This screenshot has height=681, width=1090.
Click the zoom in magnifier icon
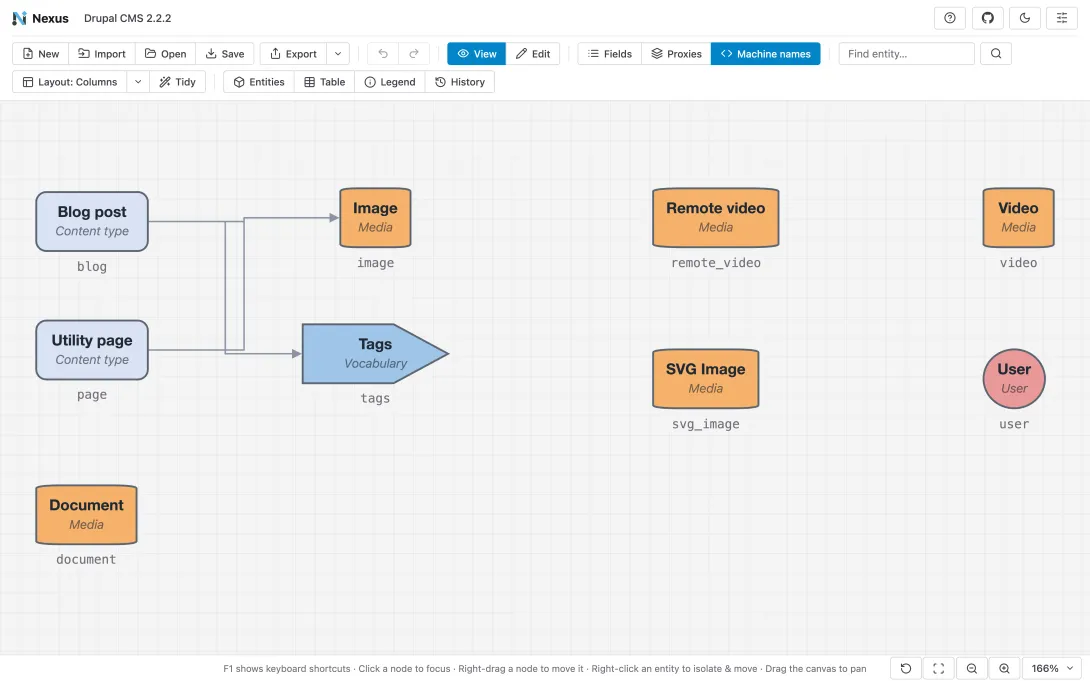(1004, 668)
